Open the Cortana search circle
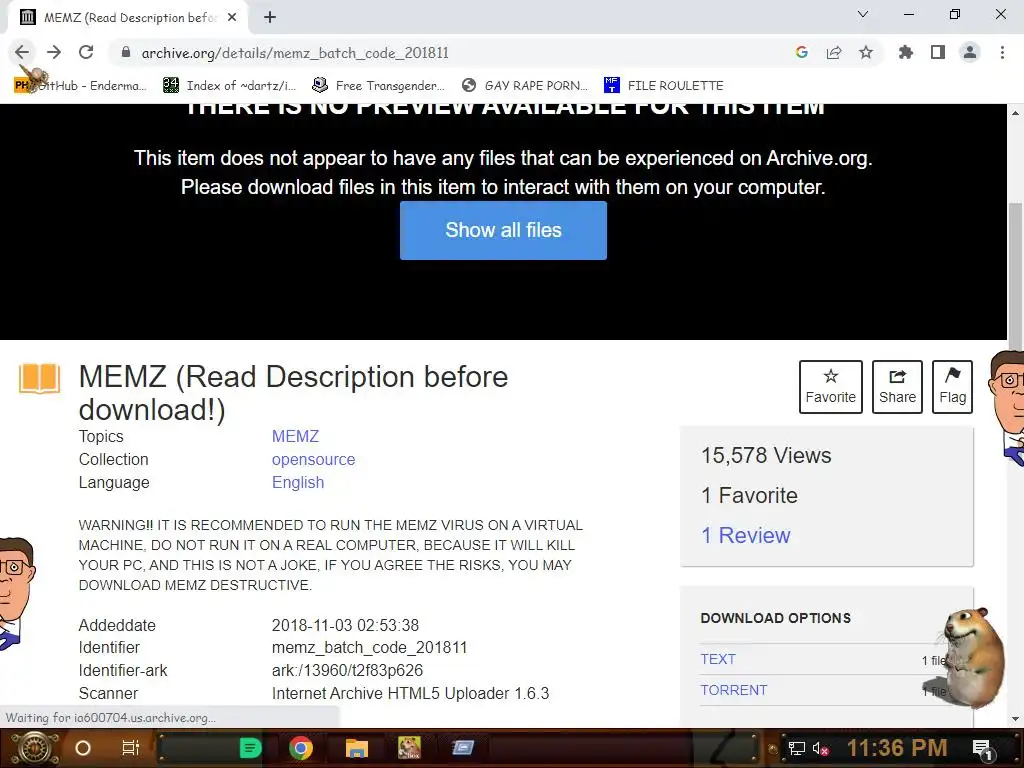The height and width of the screenshot is (768, 1024). pos(83,748)
